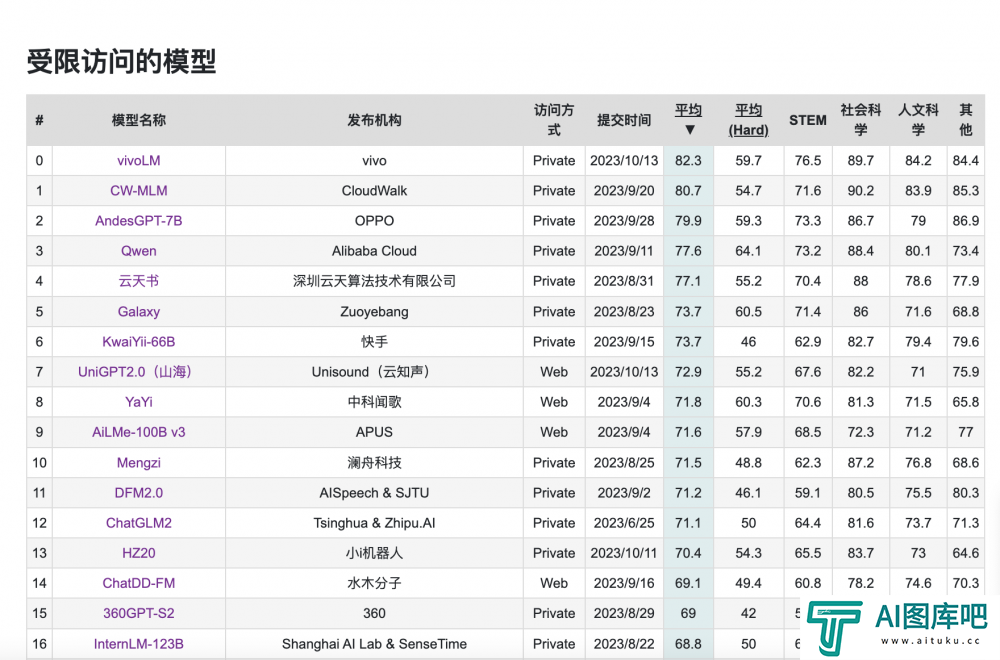1000x660 pixels.
Task: Click the 2023/6/25 date in ChatGLM2 row
Action: coord(624,523)
